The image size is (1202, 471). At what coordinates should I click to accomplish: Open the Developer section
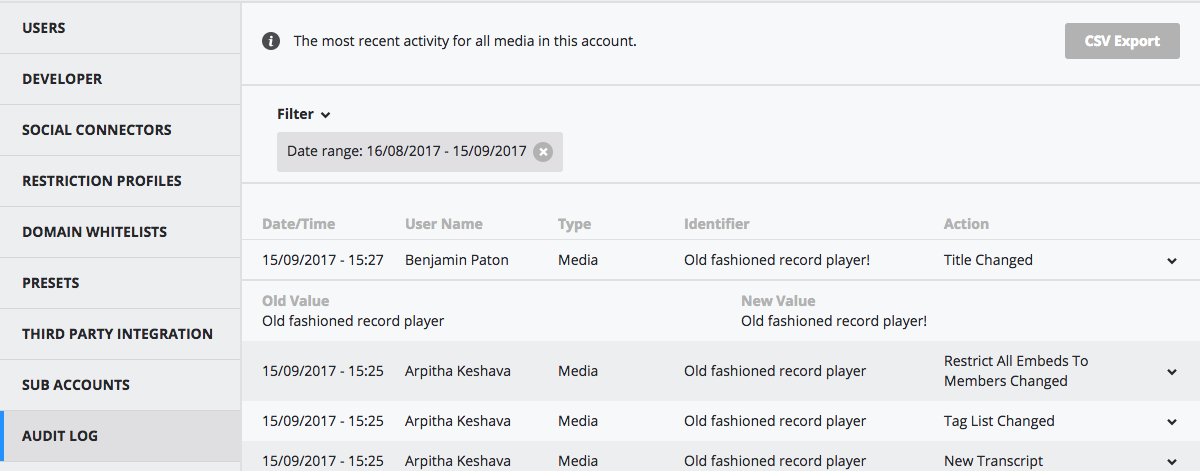[x=120, y=79]
